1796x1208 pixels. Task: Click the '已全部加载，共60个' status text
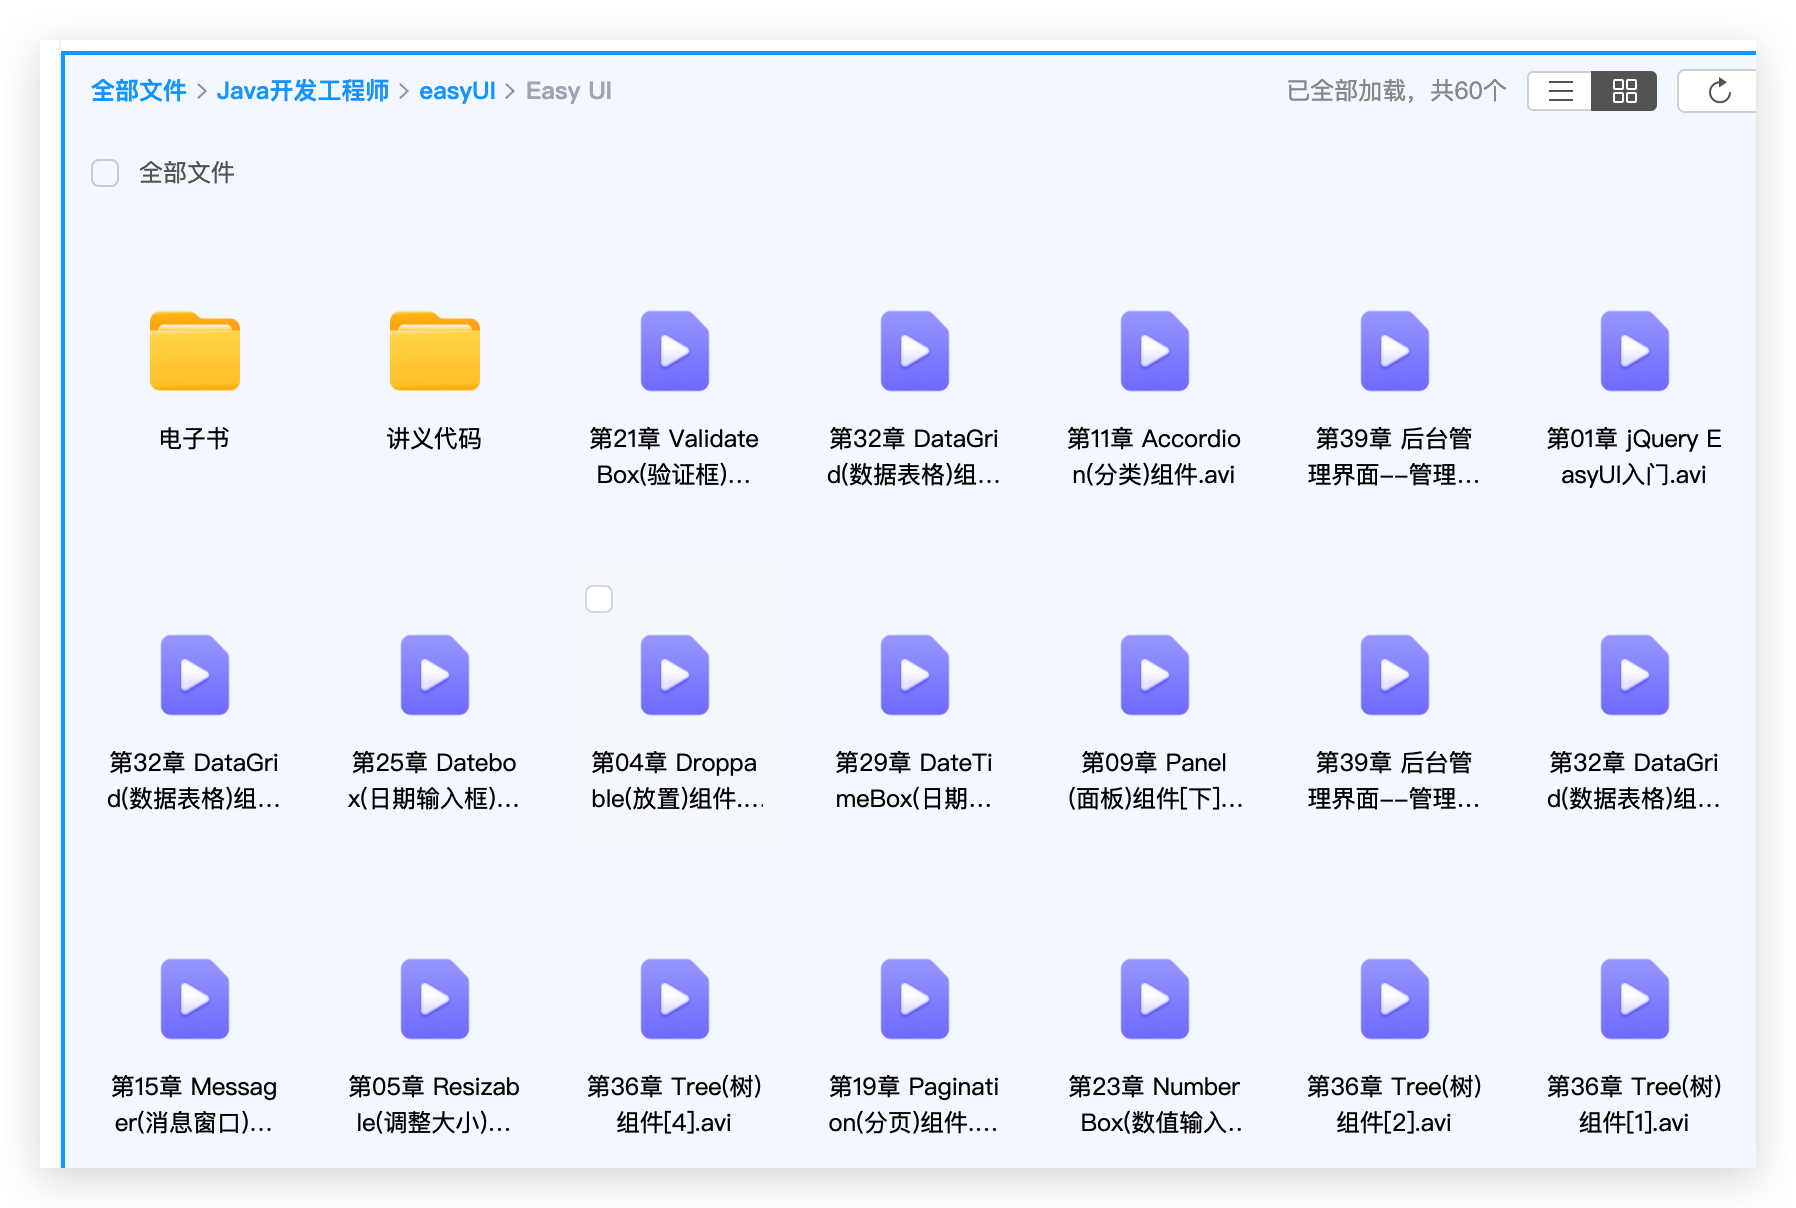pos(1396,91)
